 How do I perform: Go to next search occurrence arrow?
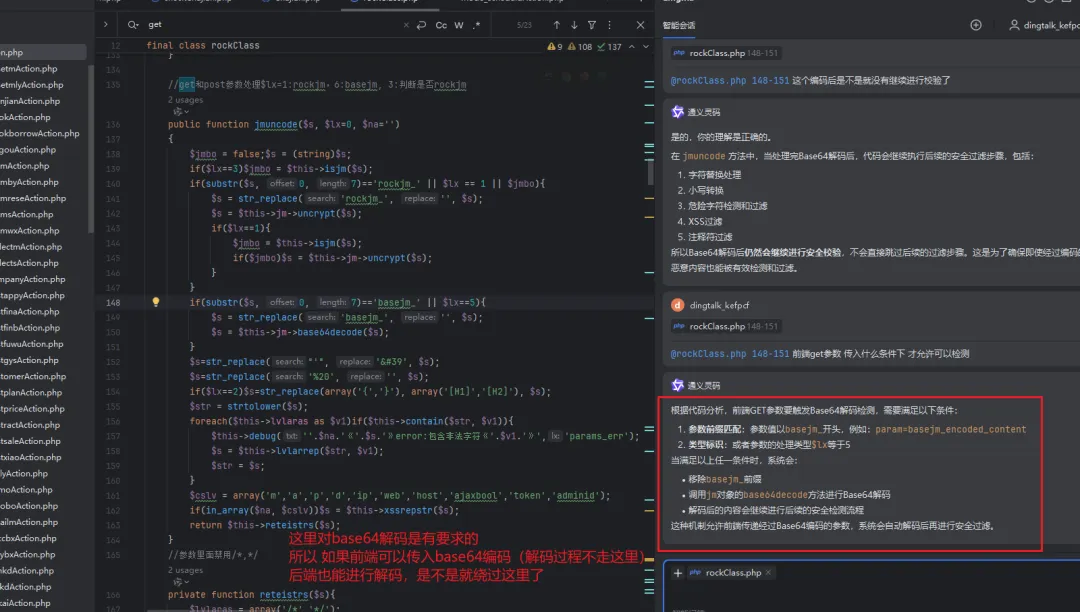pos(574,25)
